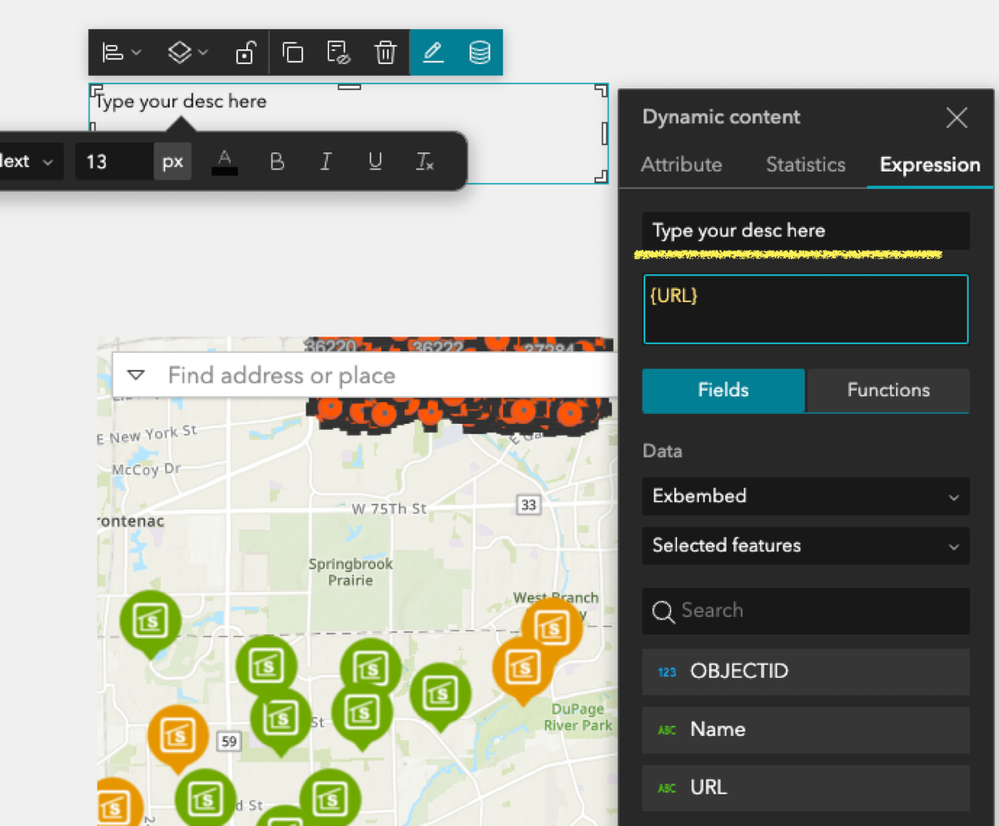Clear text formatting icon
The image size is (999, 826).
click(x=424, y=162)
